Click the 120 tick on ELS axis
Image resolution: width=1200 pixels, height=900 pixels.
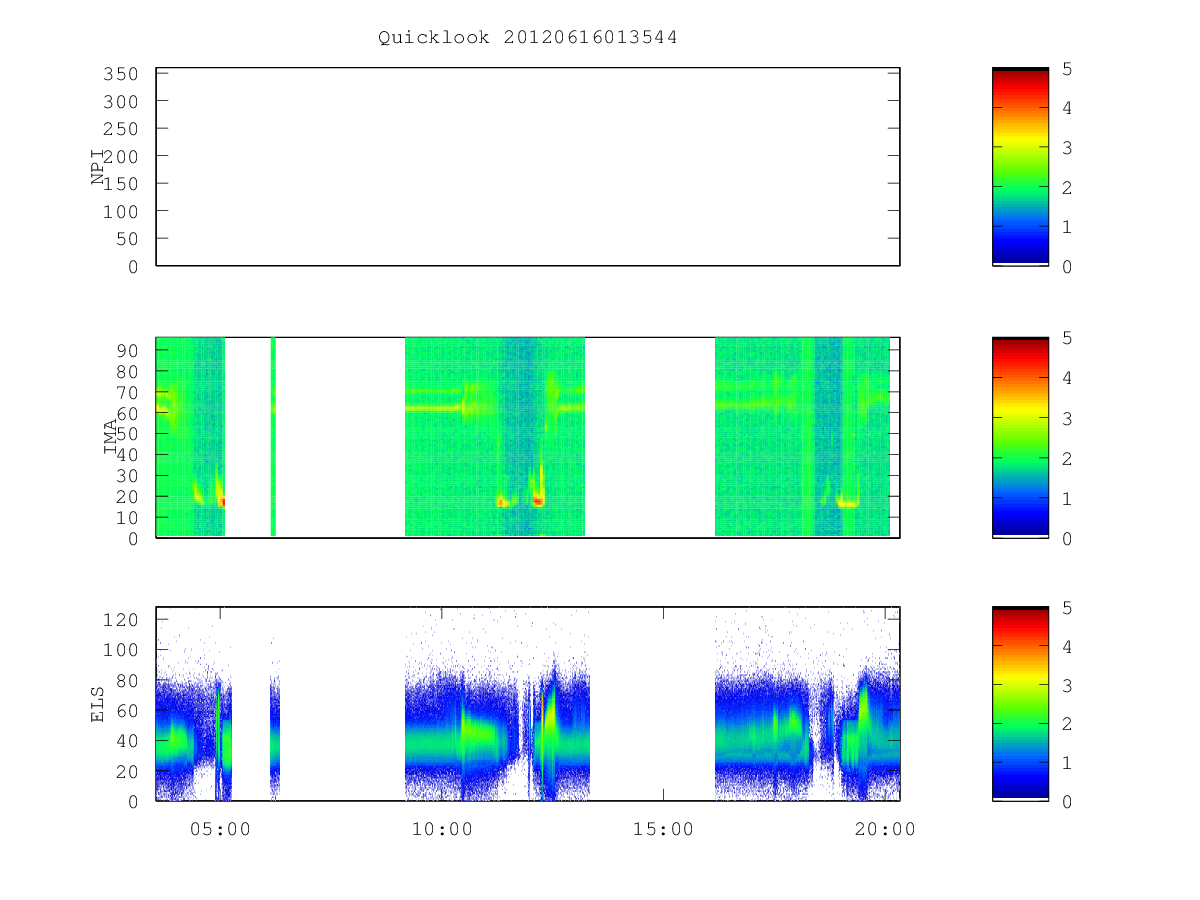pos(120,620)
